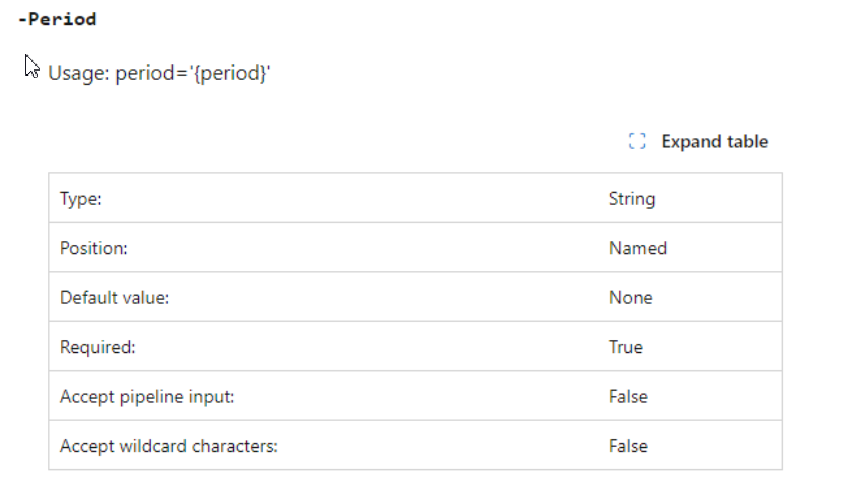
Task: Select the Named value cell
Action: point(638,248)
